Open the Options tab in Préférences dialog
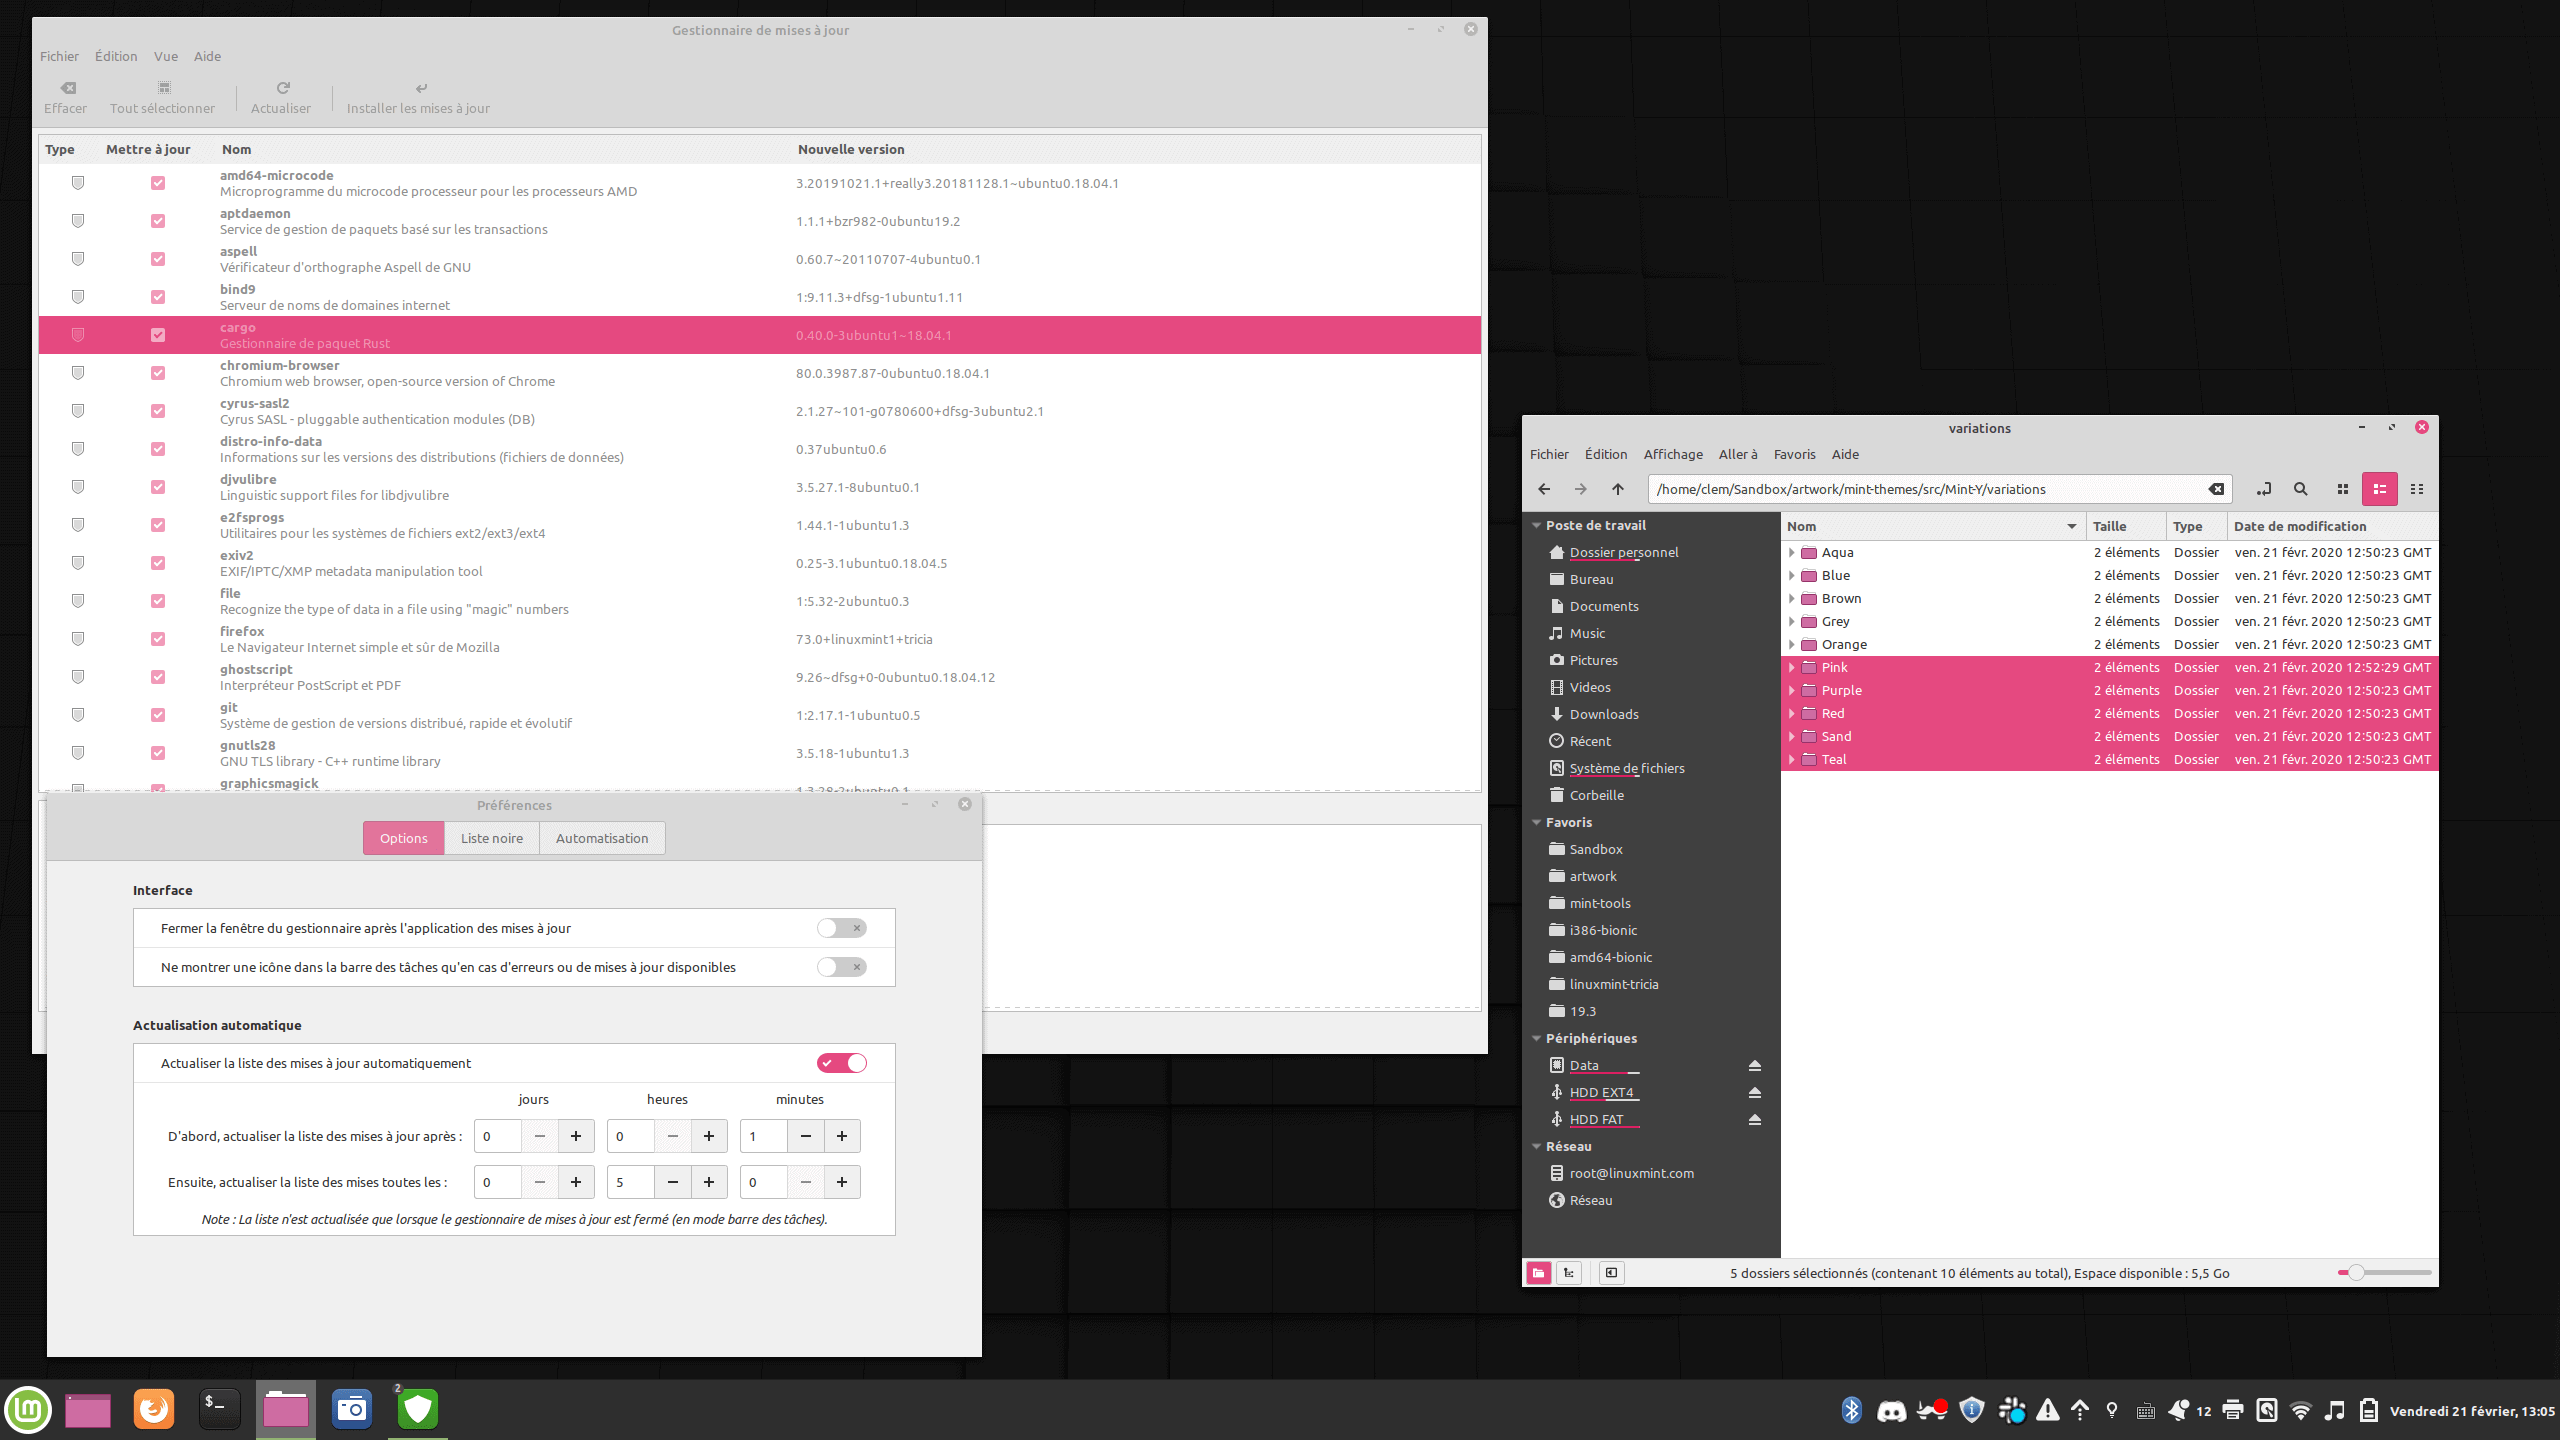Screen dimensions: 2560x1440 coord(403,837)
